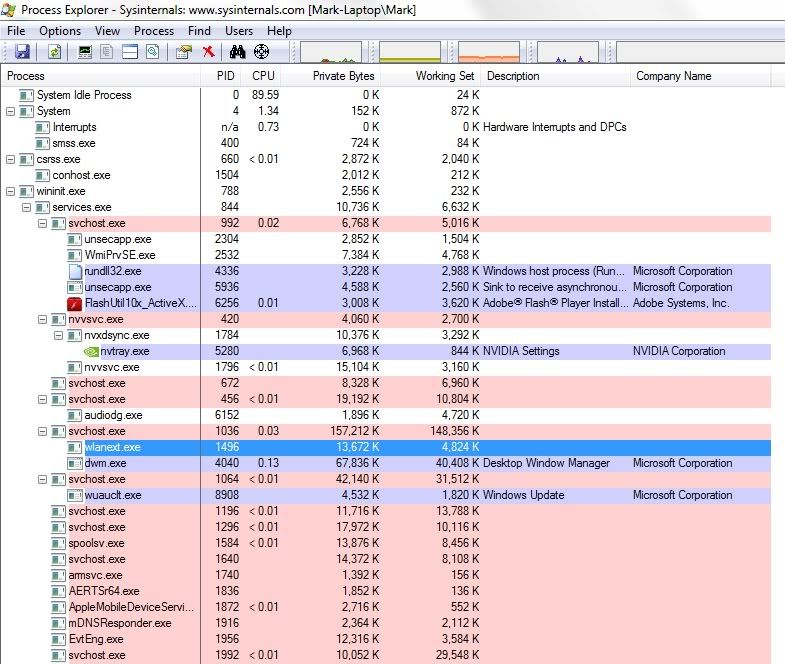
Task: Sort by the Description column header
Action: 555,76
